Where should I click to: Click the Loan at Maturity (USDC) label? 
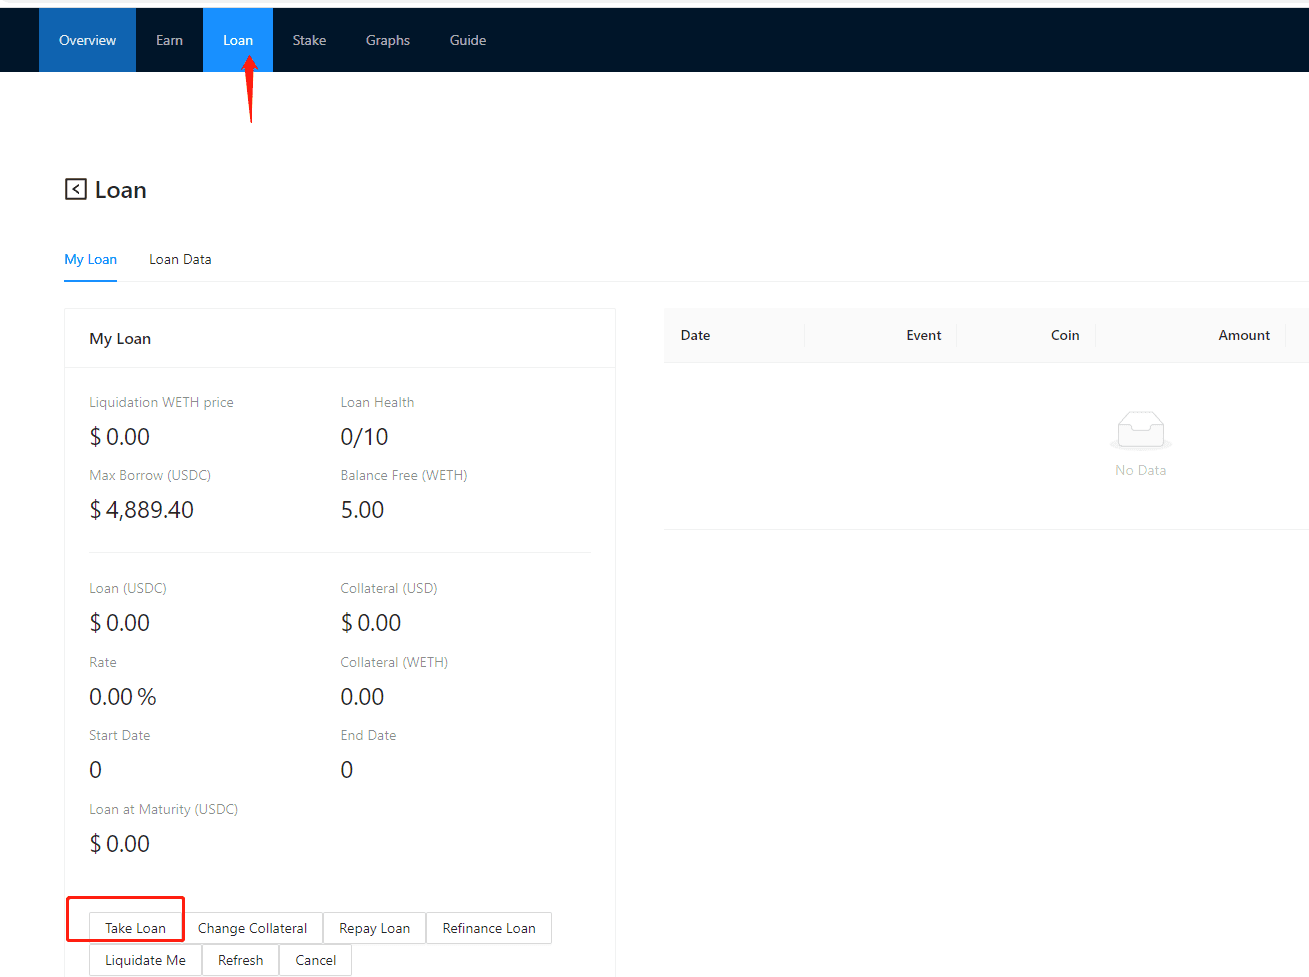(163, 809)
